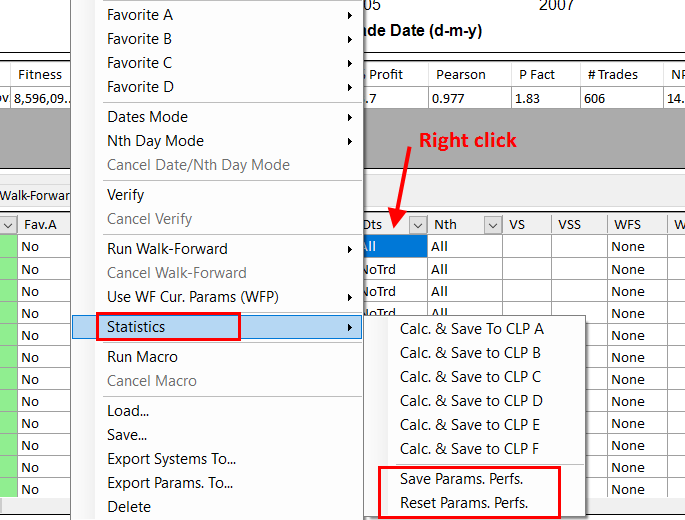Open the Nth column filter dropdown

click(x=492, y=225)
